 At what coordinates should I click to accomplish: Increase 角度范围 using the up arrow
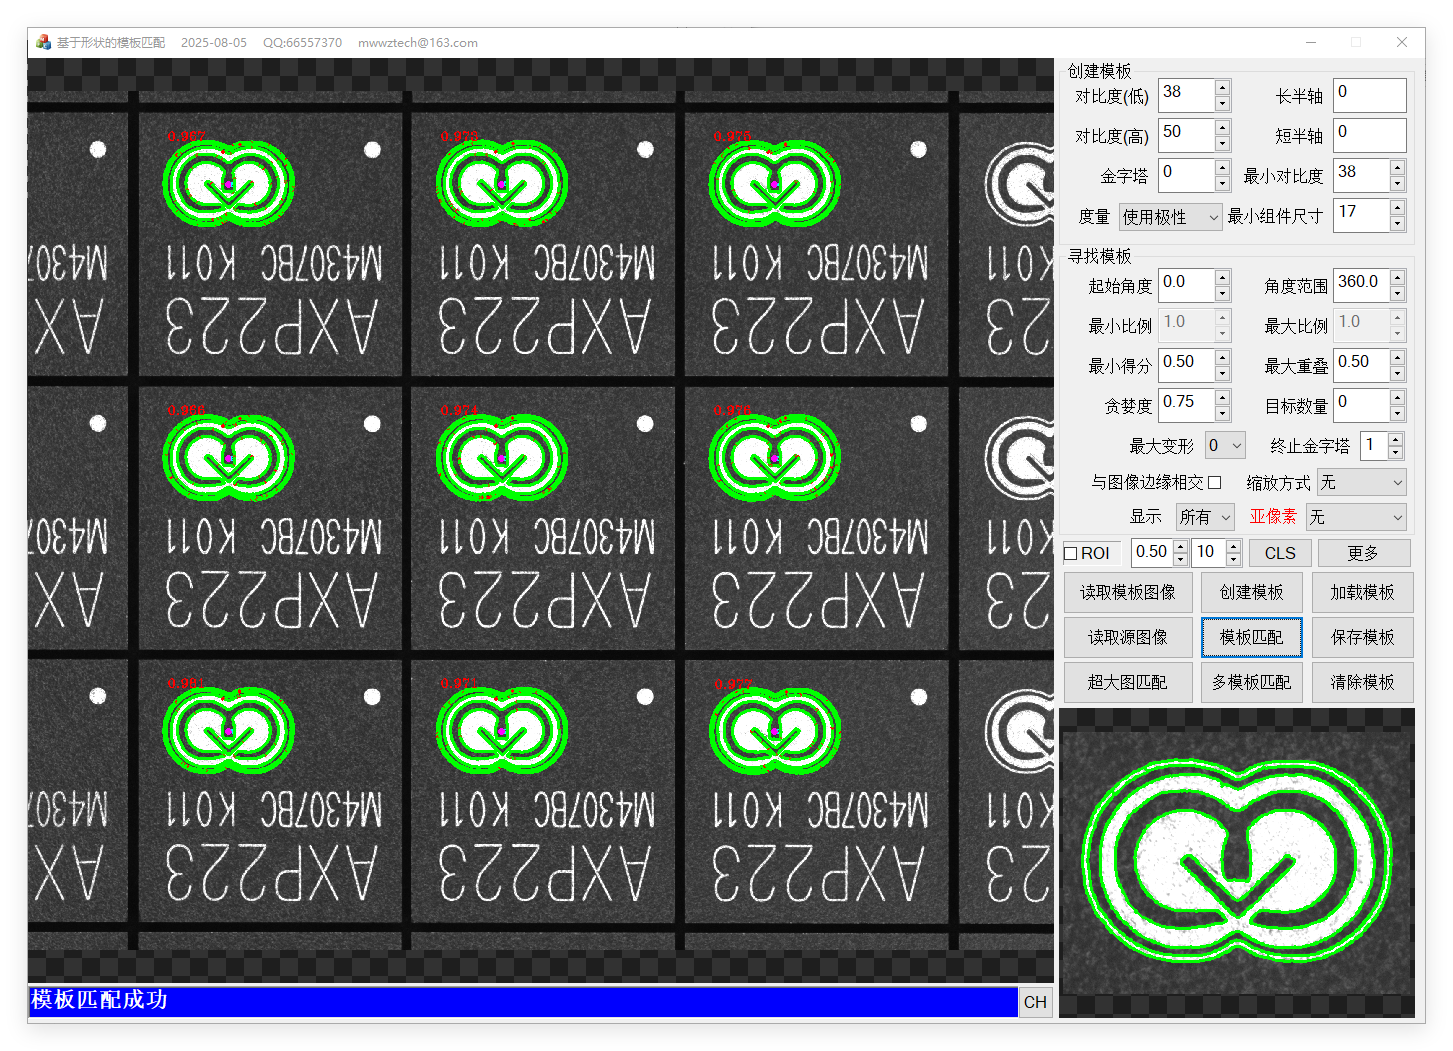point(1397,277)
